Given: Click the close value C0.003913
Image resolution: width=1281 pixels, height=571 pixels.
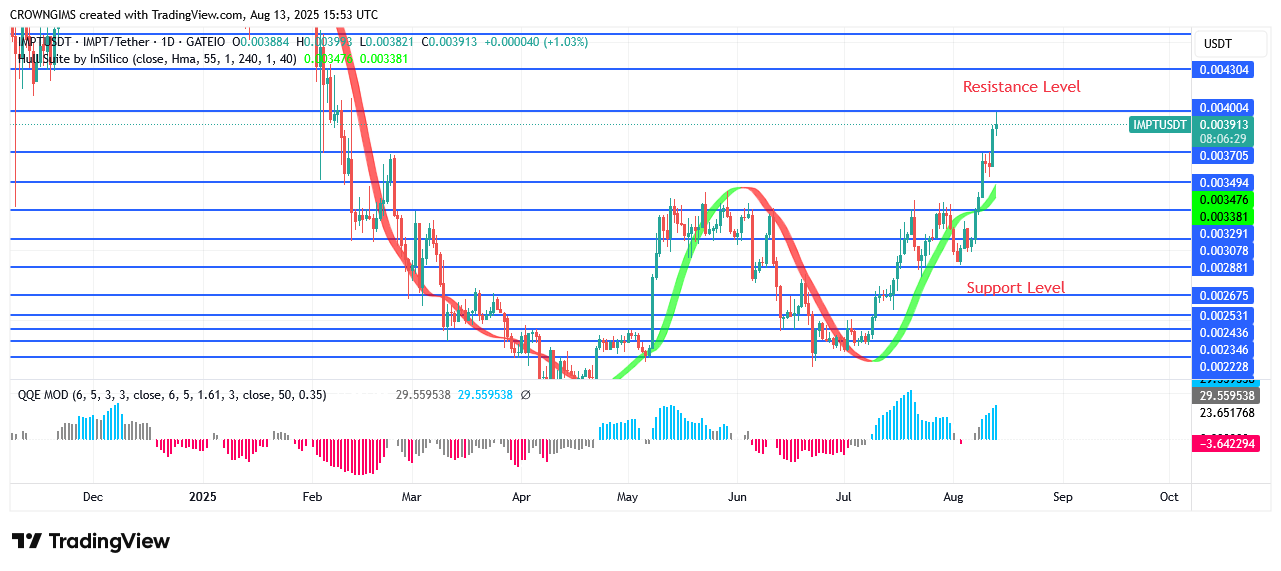Looking at the screenshot, I should [x=451, y=42].
